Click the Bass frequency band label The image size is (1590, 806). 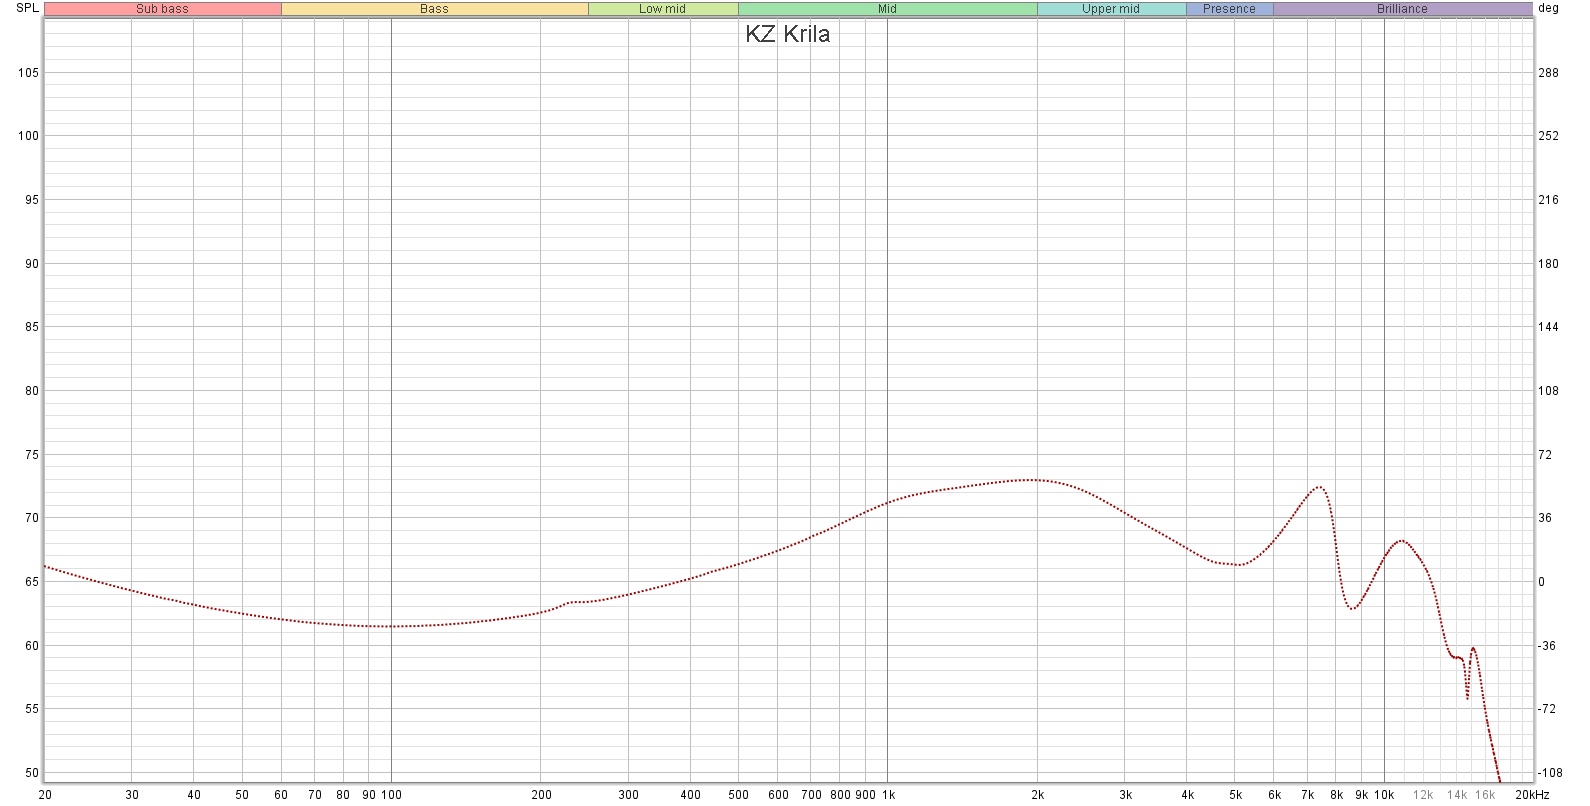tap(434, 9)
